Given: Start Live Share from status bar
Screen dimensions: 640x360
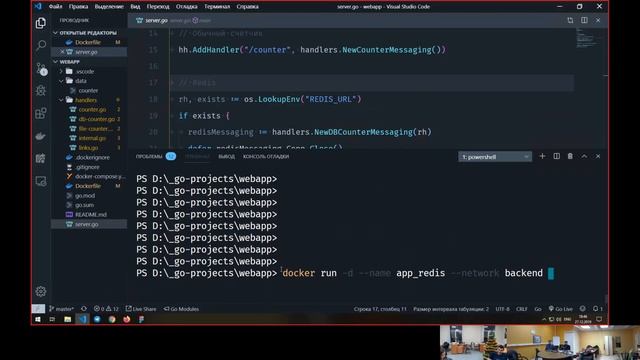Looking at the screenshot, I should (x=141, y=309).
